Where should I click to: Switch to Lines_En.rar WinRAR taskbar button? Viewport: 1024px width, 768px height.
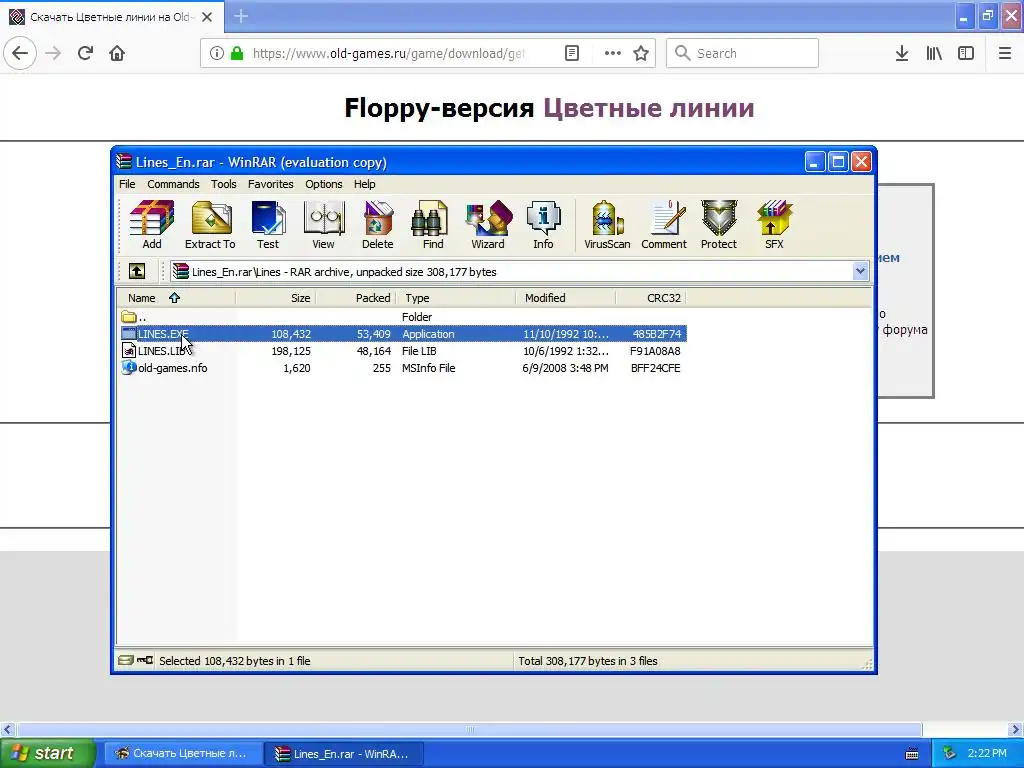pos(344,754)
